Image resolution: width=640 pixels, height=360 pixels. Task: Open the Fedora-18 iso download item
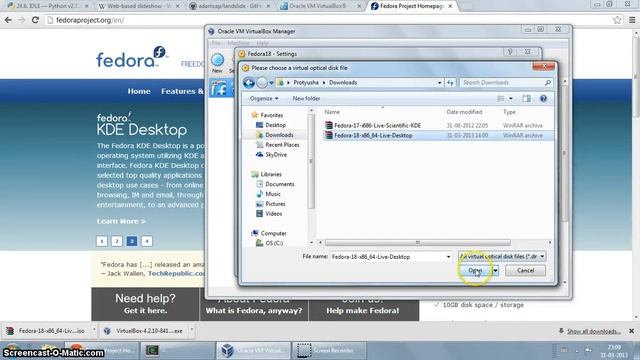coord(47,331)
